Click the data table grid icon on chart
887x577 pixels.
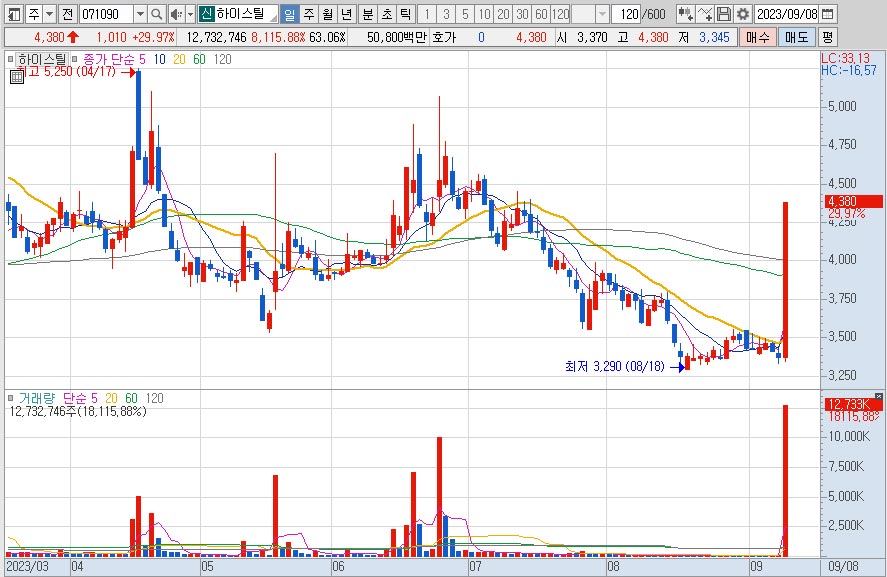click(17, 77)
